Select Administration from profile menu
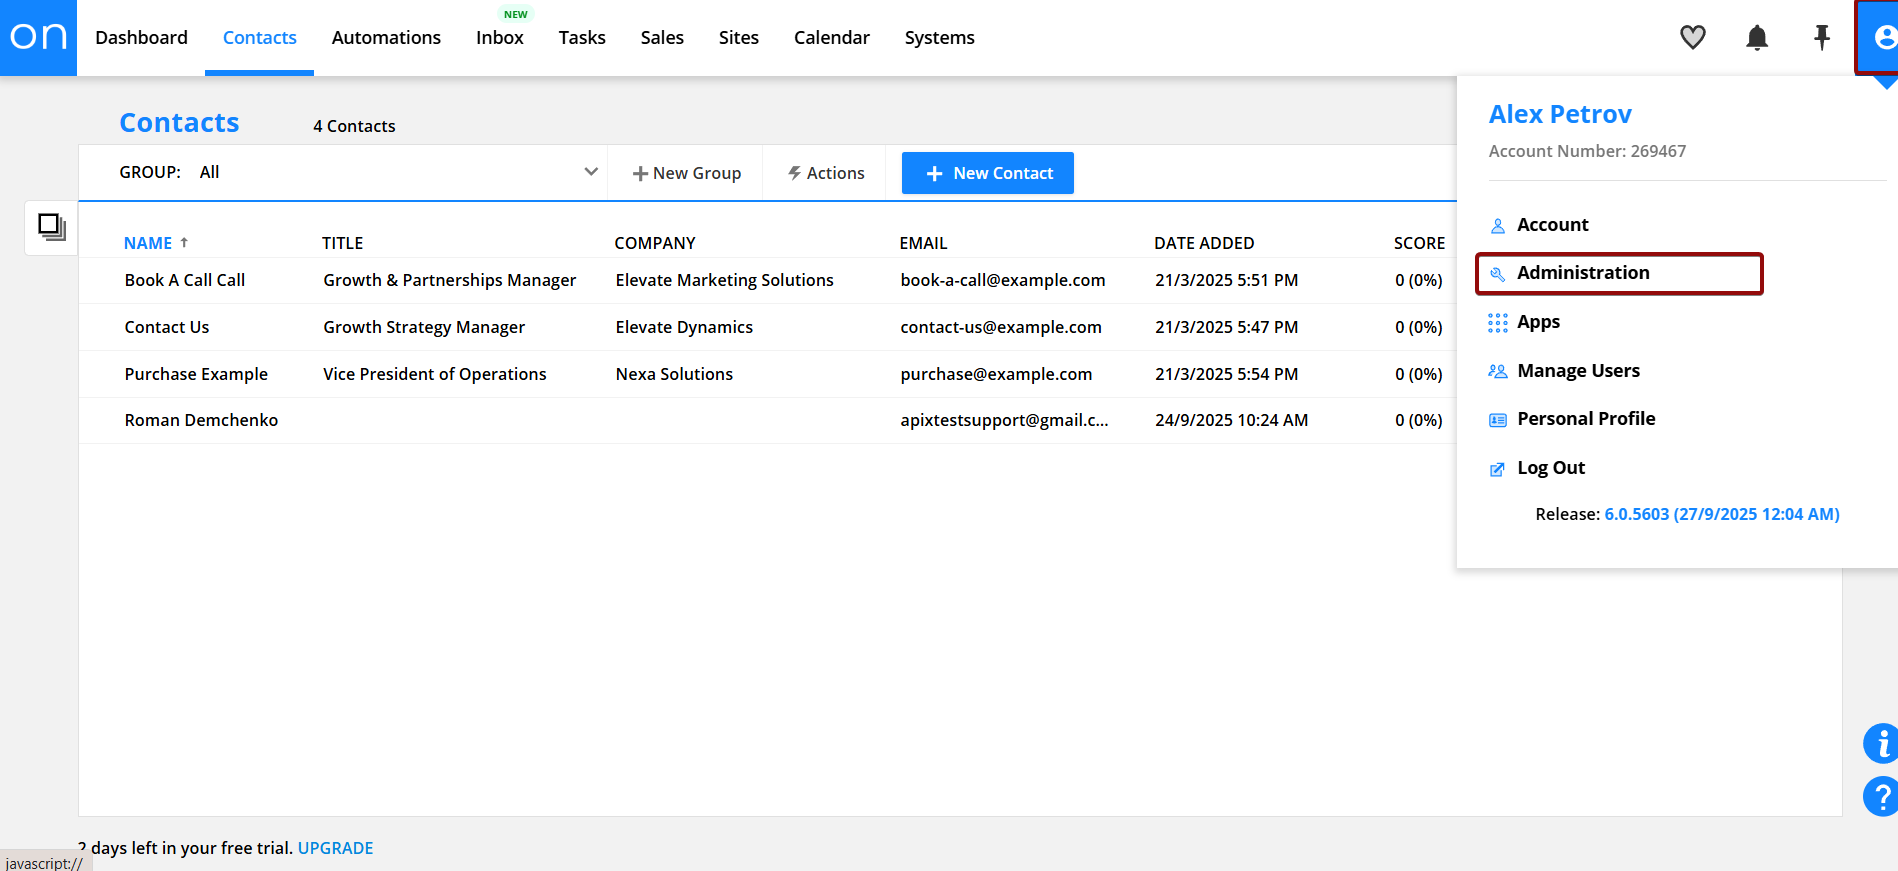The image size is (1898, 871). (x=1582, y=273)
